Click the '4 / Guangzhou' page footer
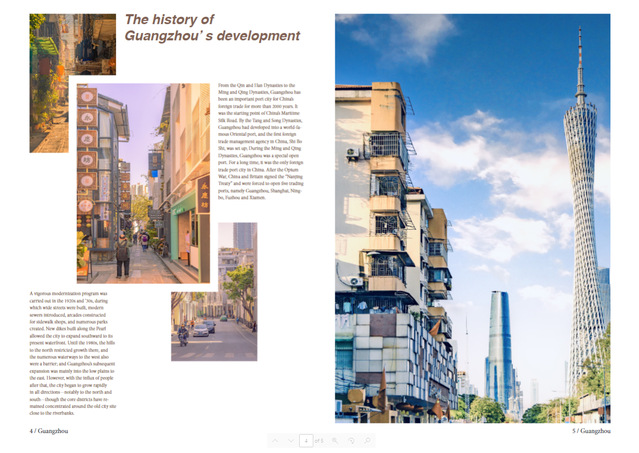This screenshot has width=639, height=453. [x=49, y=431]
